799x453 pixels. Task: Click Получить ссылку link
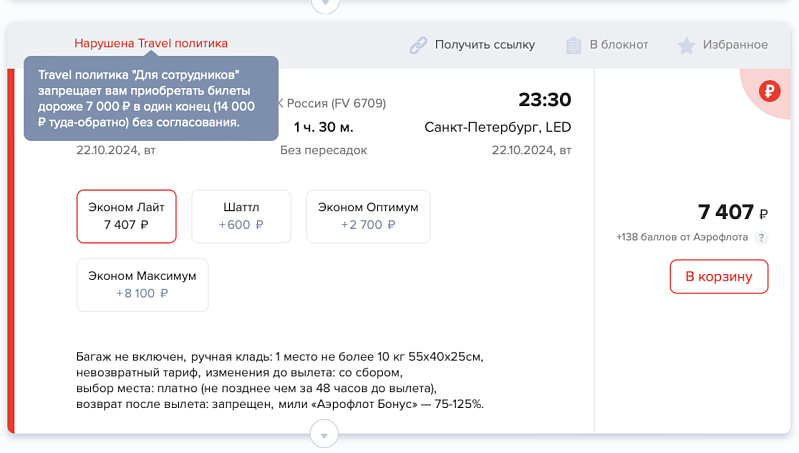click(x=485, y=45)
